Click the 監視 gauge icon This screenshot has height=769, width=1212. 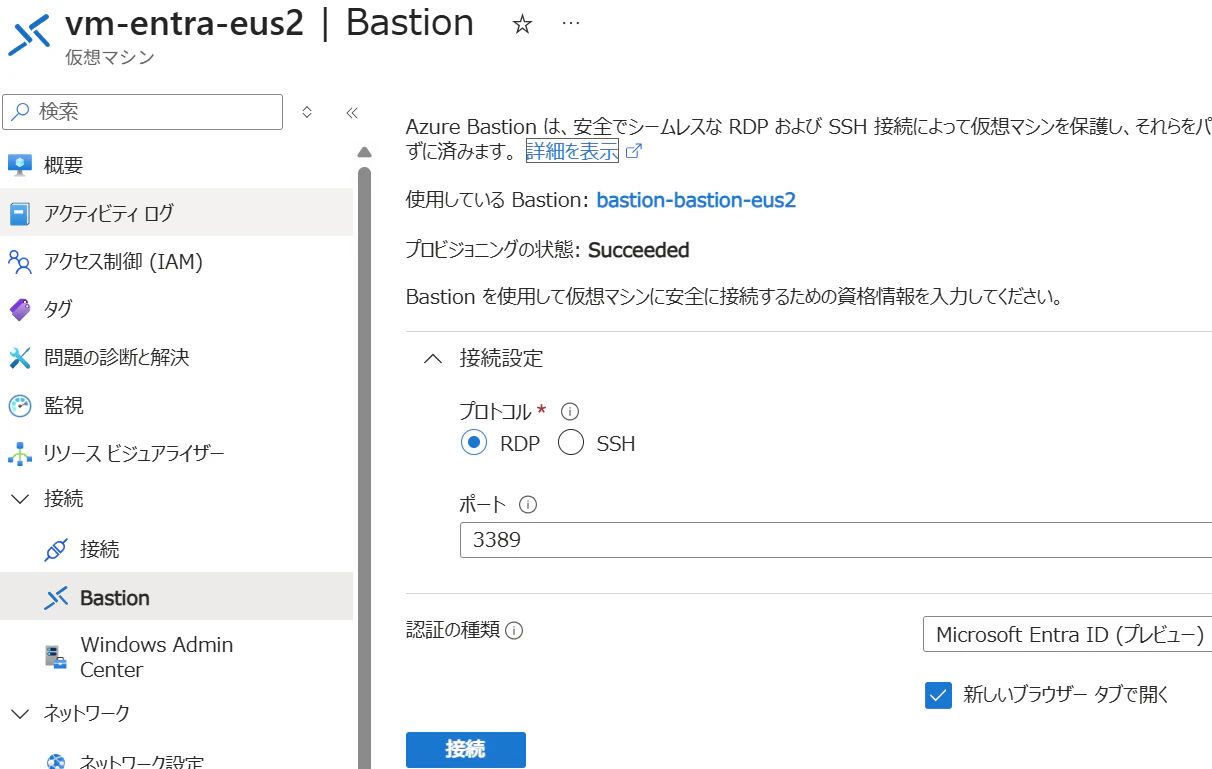(20, 405)
